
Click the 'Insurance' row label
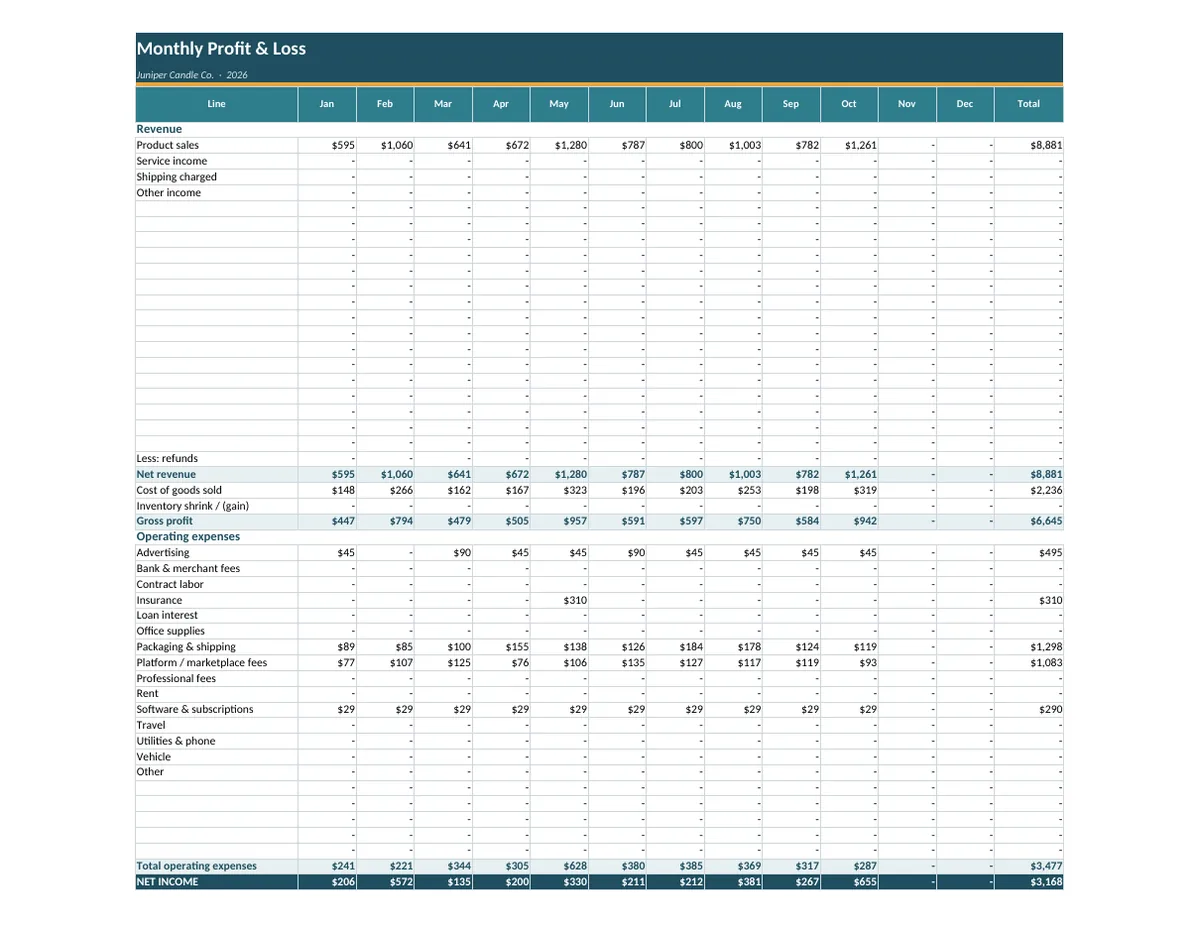tap(160, 600)
